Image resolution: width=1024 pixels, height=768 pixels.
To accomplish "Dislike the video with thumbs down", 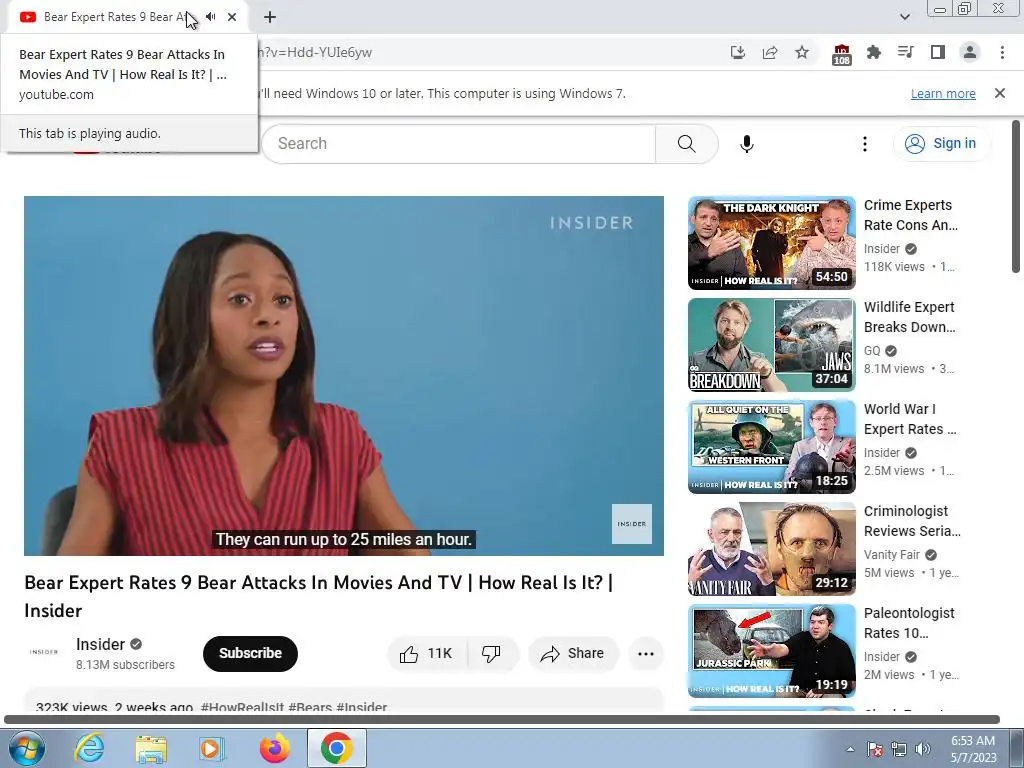I will click(x=492, y=654).
